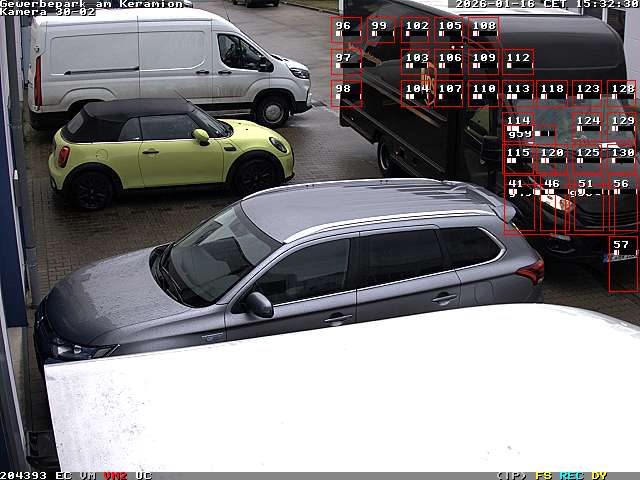Select motion zone box 98
Image resolution: width=640 pixels, height=480 pixels.
(x=346, y=94)
